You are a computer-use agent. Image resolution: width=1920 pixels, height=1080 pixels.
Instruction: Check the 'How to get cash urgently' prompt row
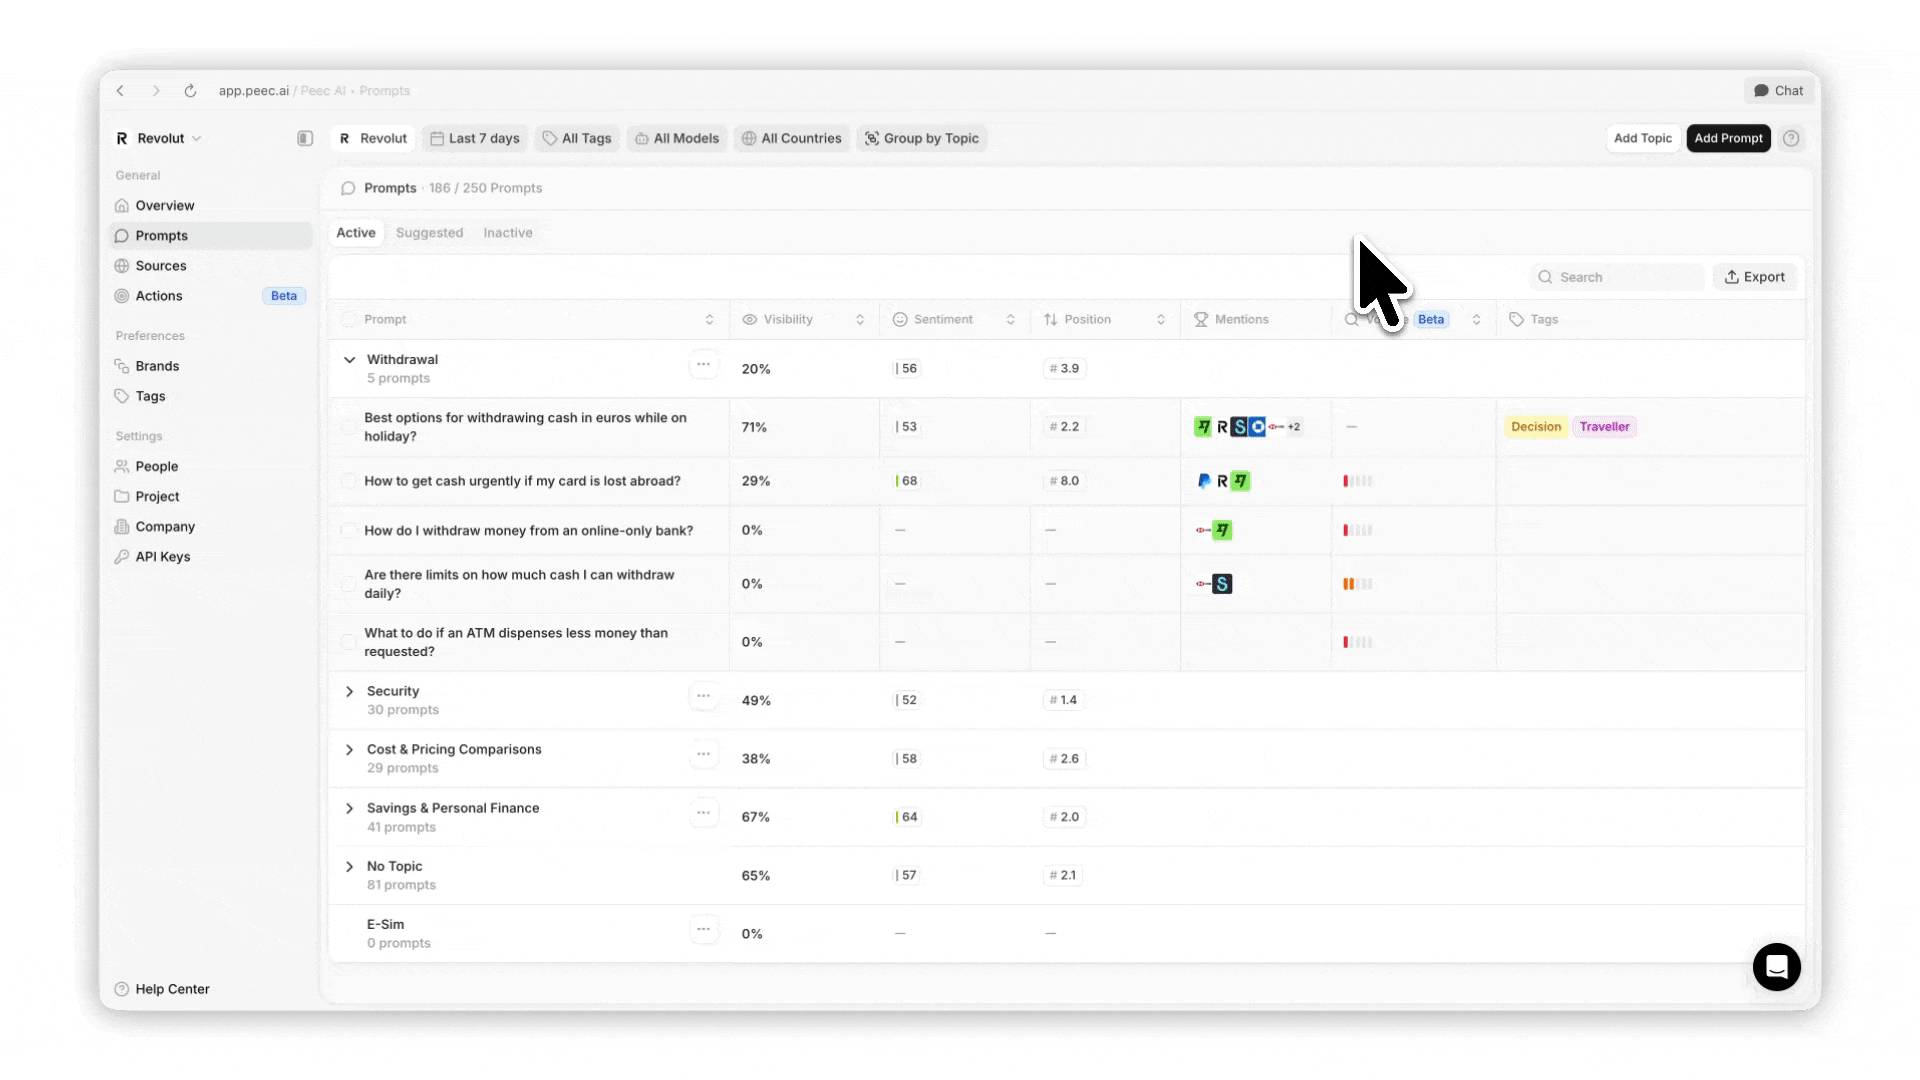[348, 481]
